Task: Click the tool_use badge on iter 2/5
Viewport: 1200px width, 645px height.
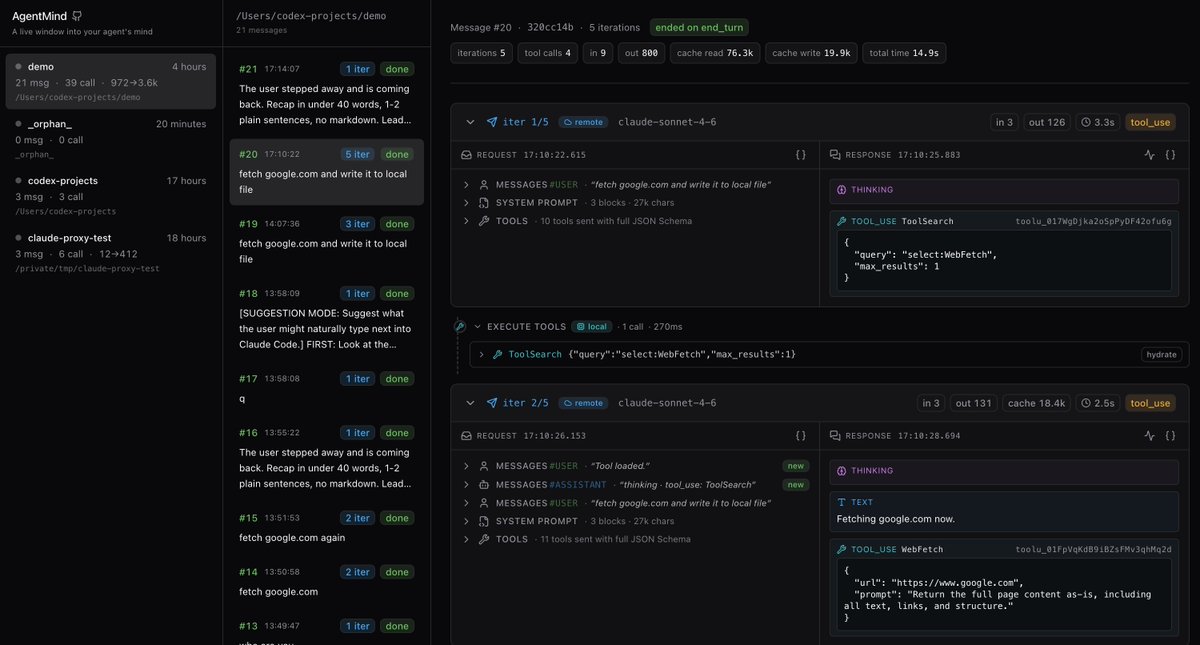Action: click(x=1149, y=403)
